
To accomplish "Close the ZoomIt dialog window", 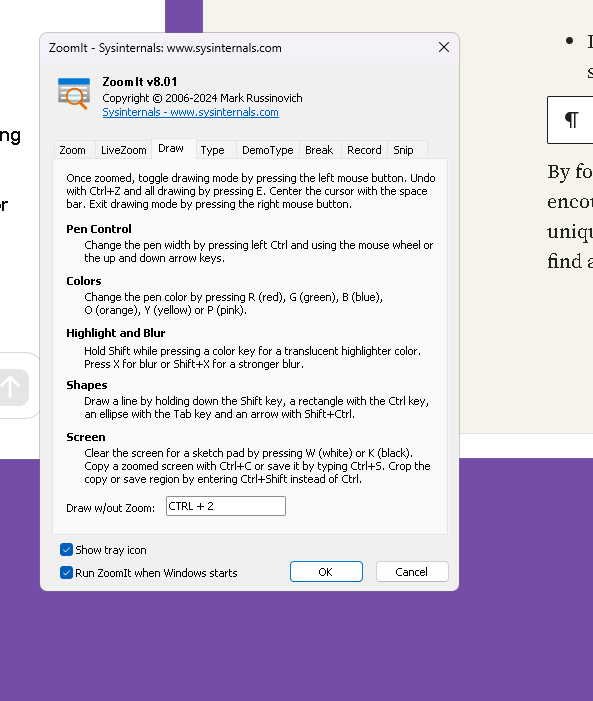I will (444, 47).
